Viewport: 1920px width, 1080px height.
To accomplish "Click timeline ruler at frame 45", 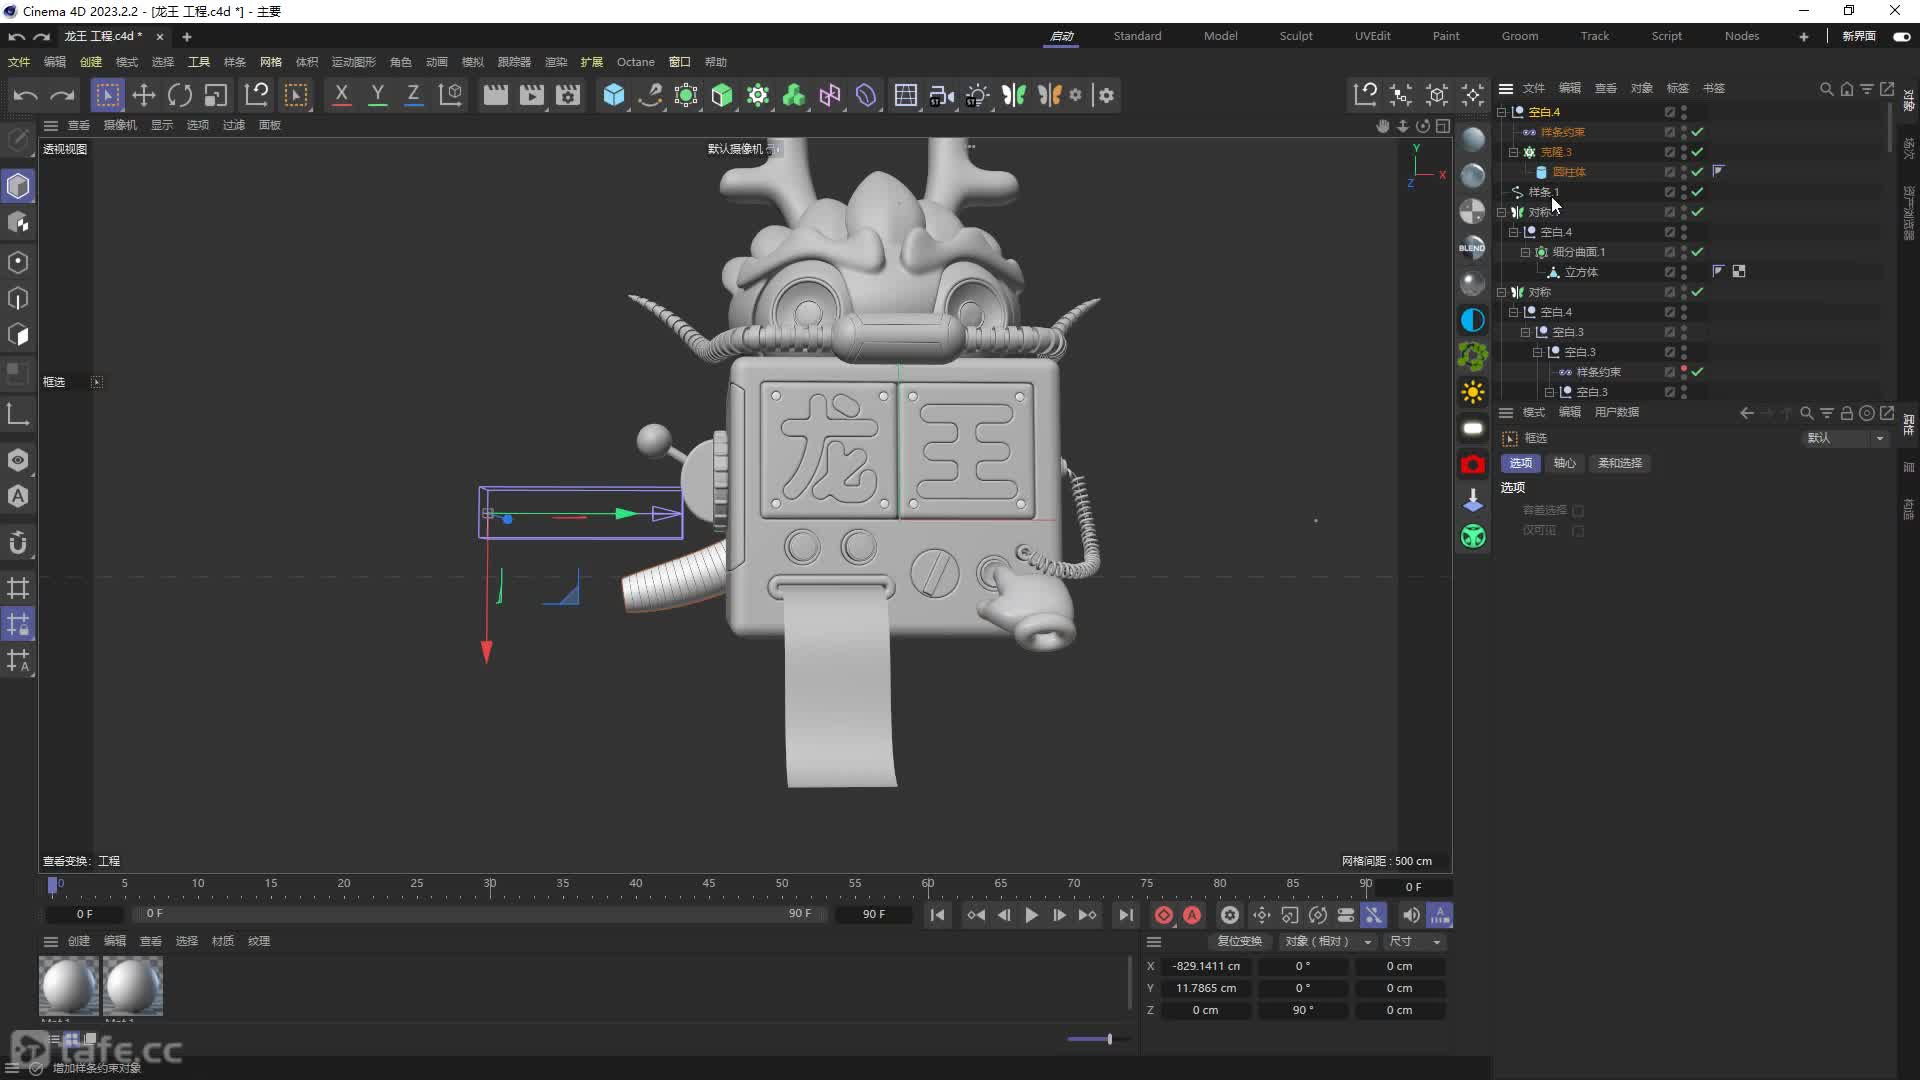I will pos(709,884).
